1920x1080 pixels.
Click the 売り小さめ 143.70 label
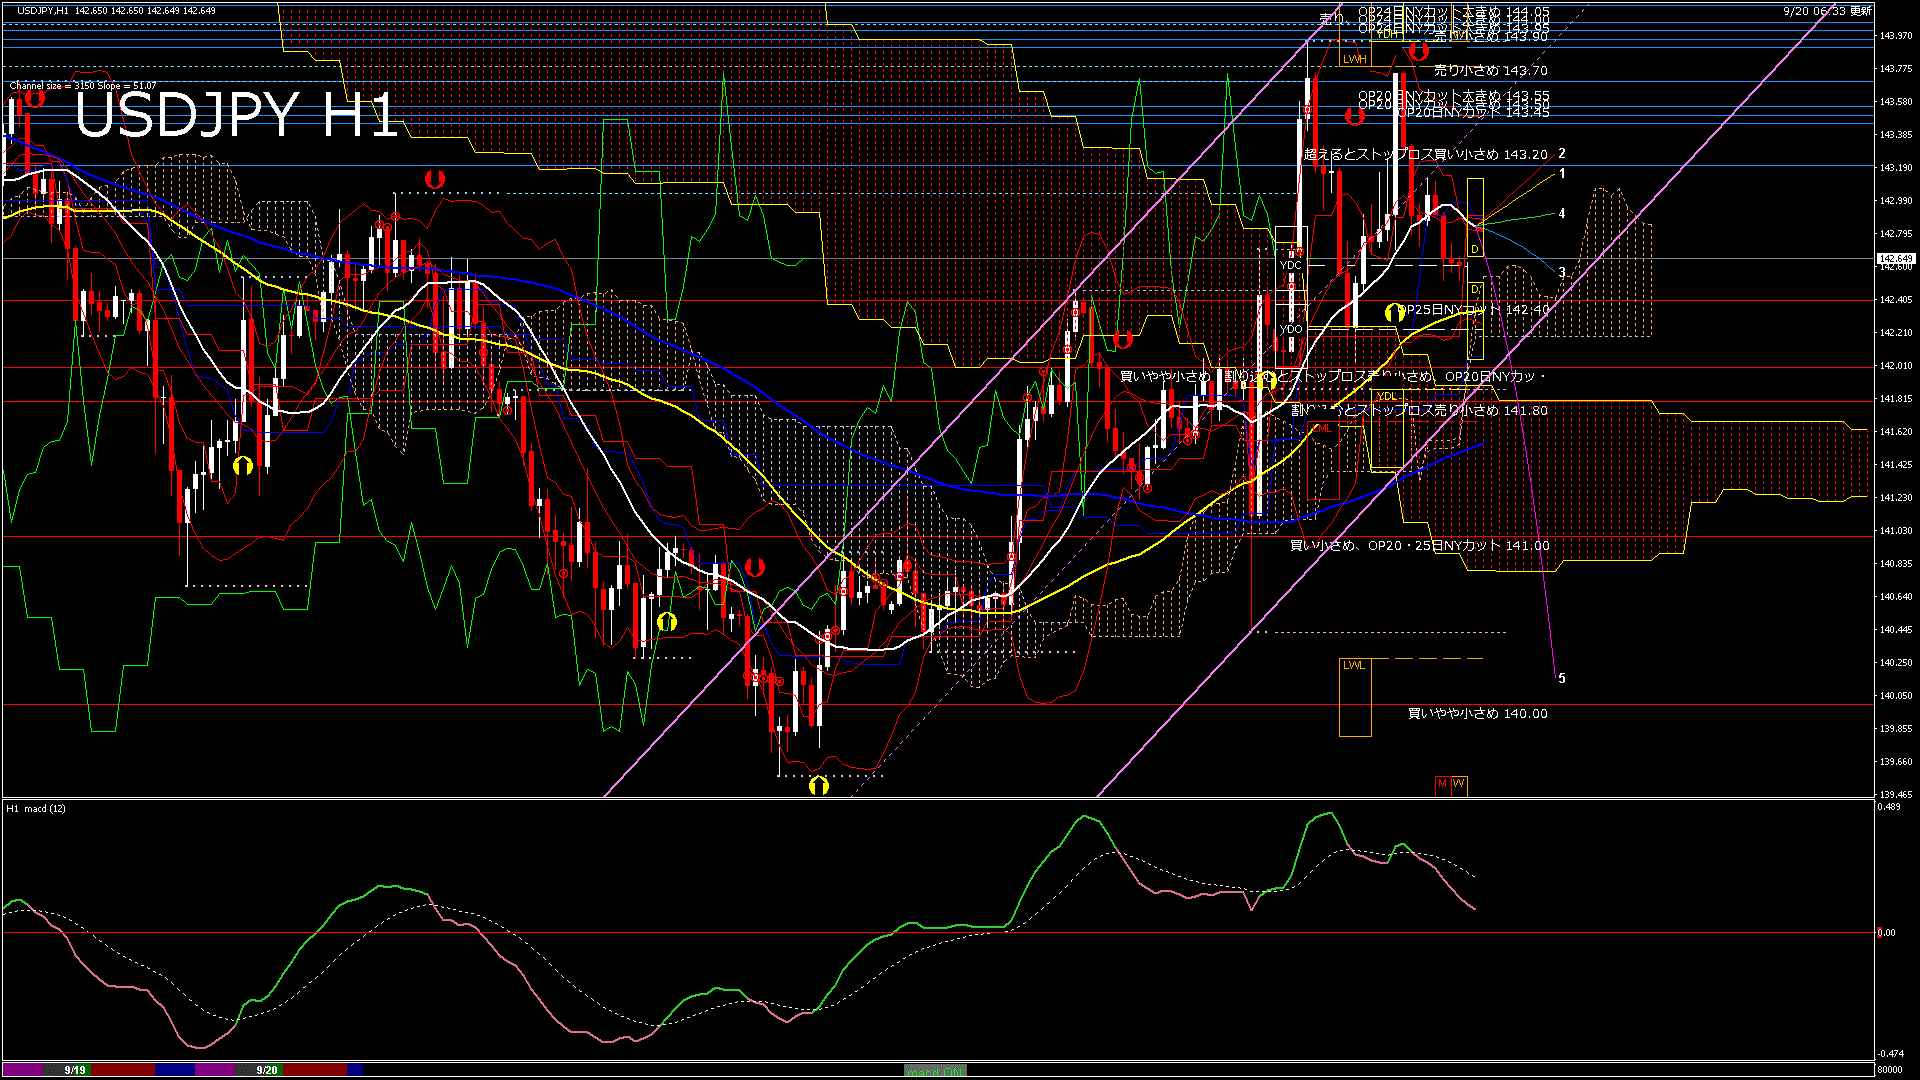1491,71
